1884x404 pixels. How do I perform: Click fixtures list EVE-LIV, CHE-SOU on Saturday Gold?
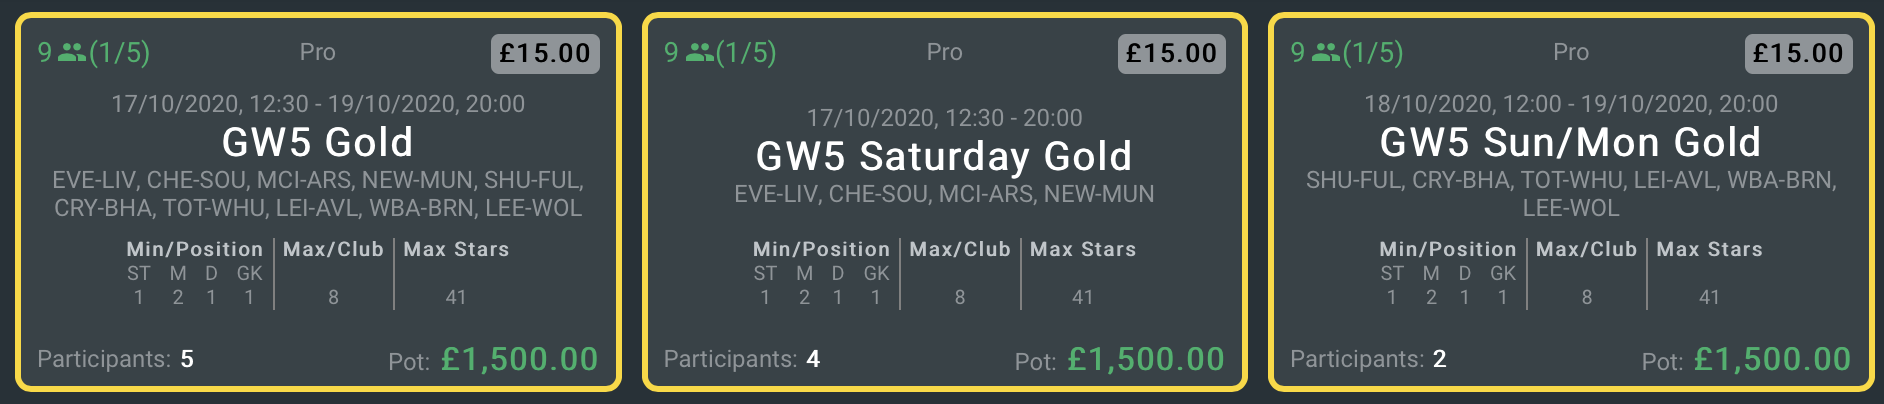click(x=944, y=194)
